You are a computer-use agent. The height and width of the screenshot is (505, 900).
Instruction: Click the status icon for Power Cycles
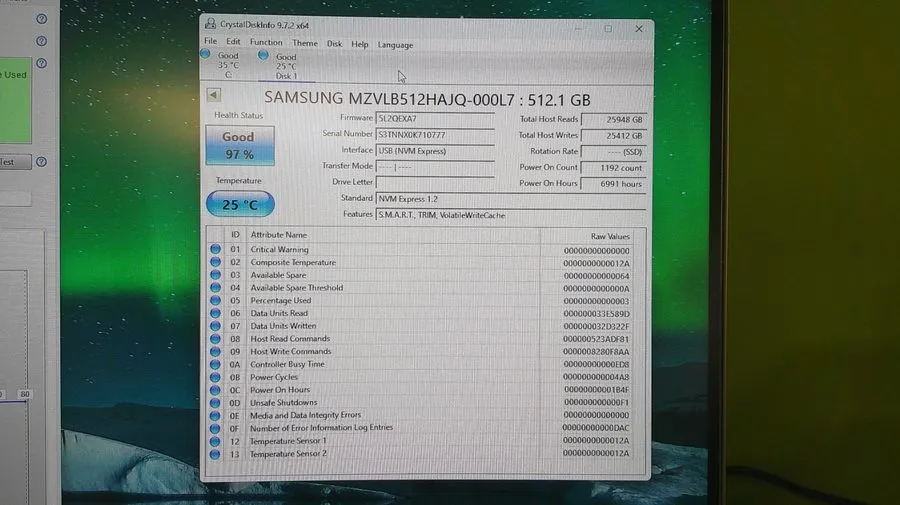(x=215, y=377)
